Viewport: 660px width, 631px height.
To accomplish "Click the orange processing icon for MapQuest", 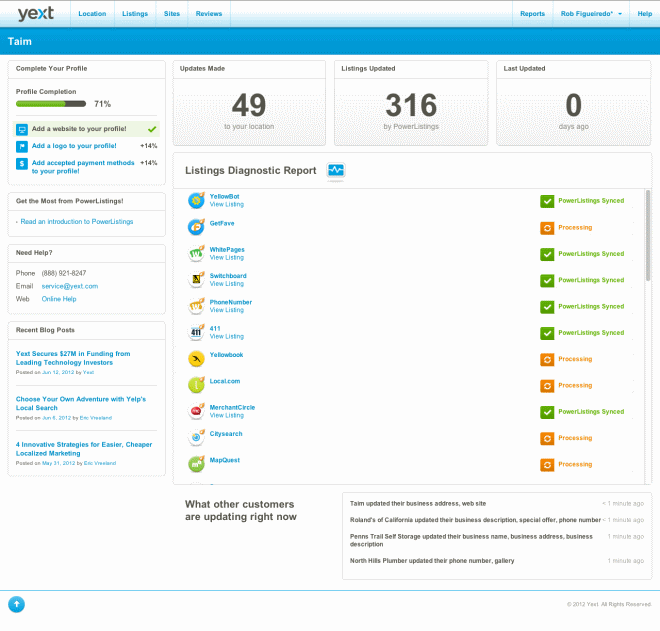I will 547,465.
